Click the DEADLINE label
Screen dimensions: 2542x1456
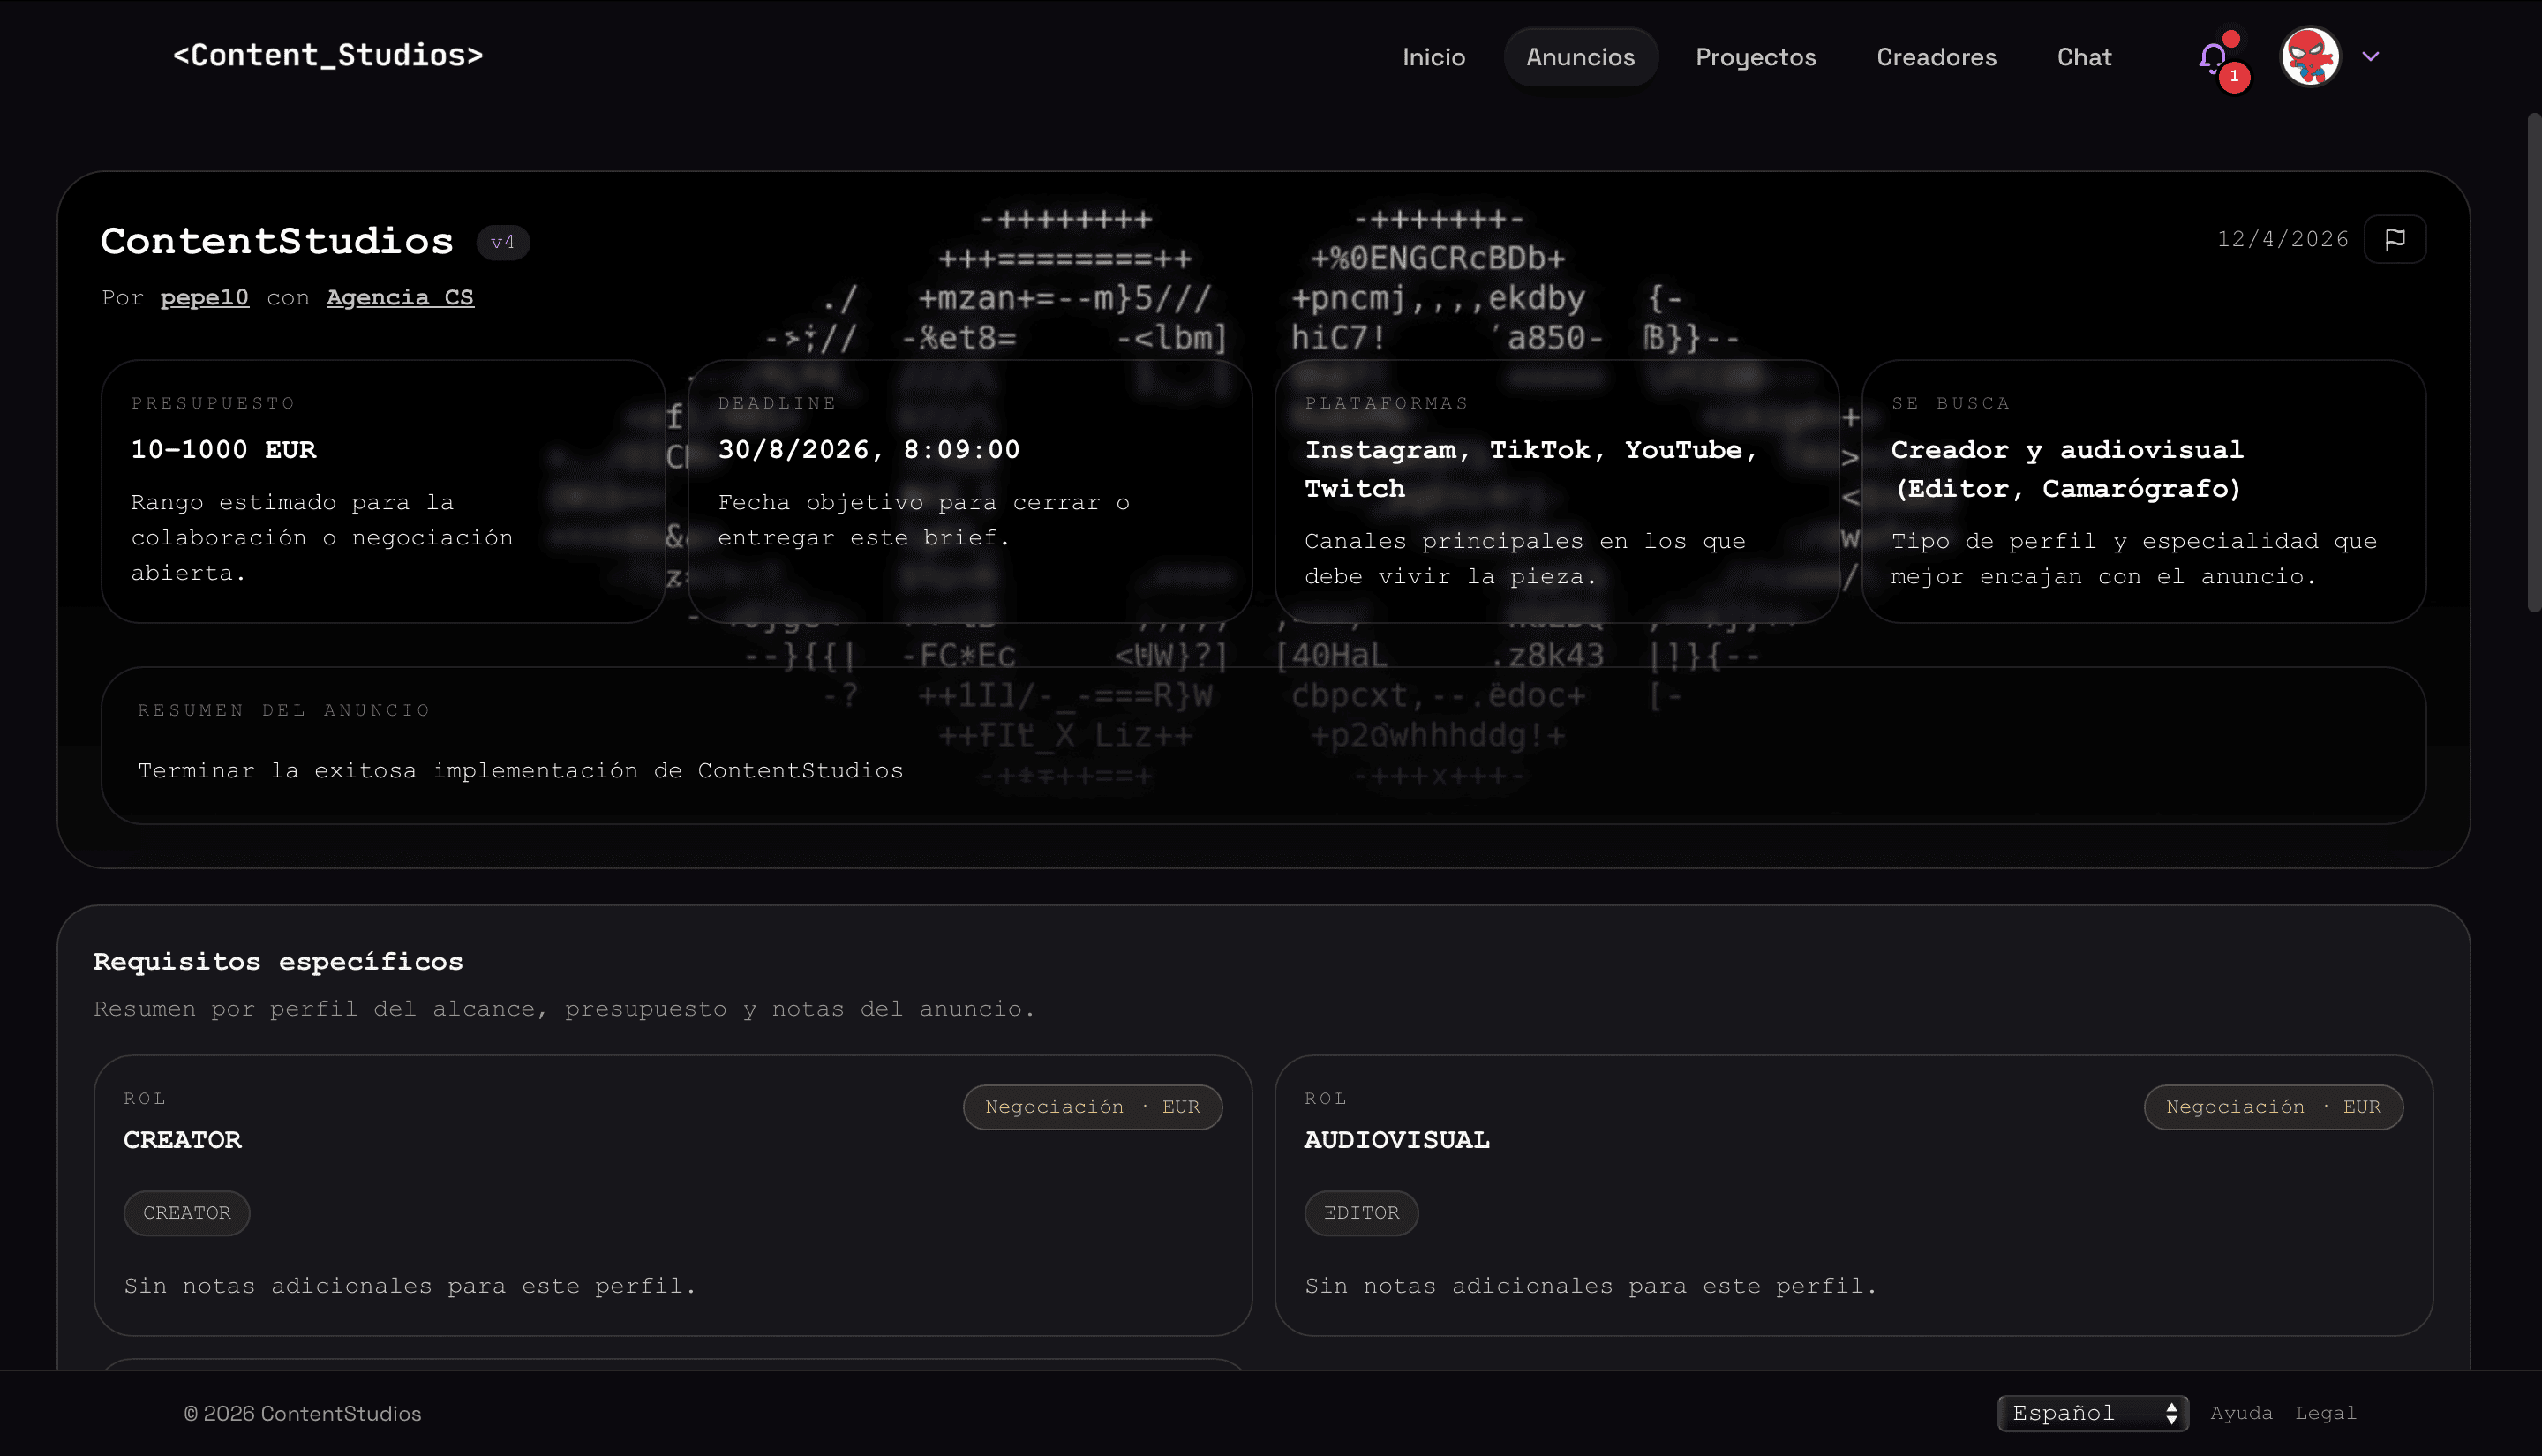click(777, 403)
